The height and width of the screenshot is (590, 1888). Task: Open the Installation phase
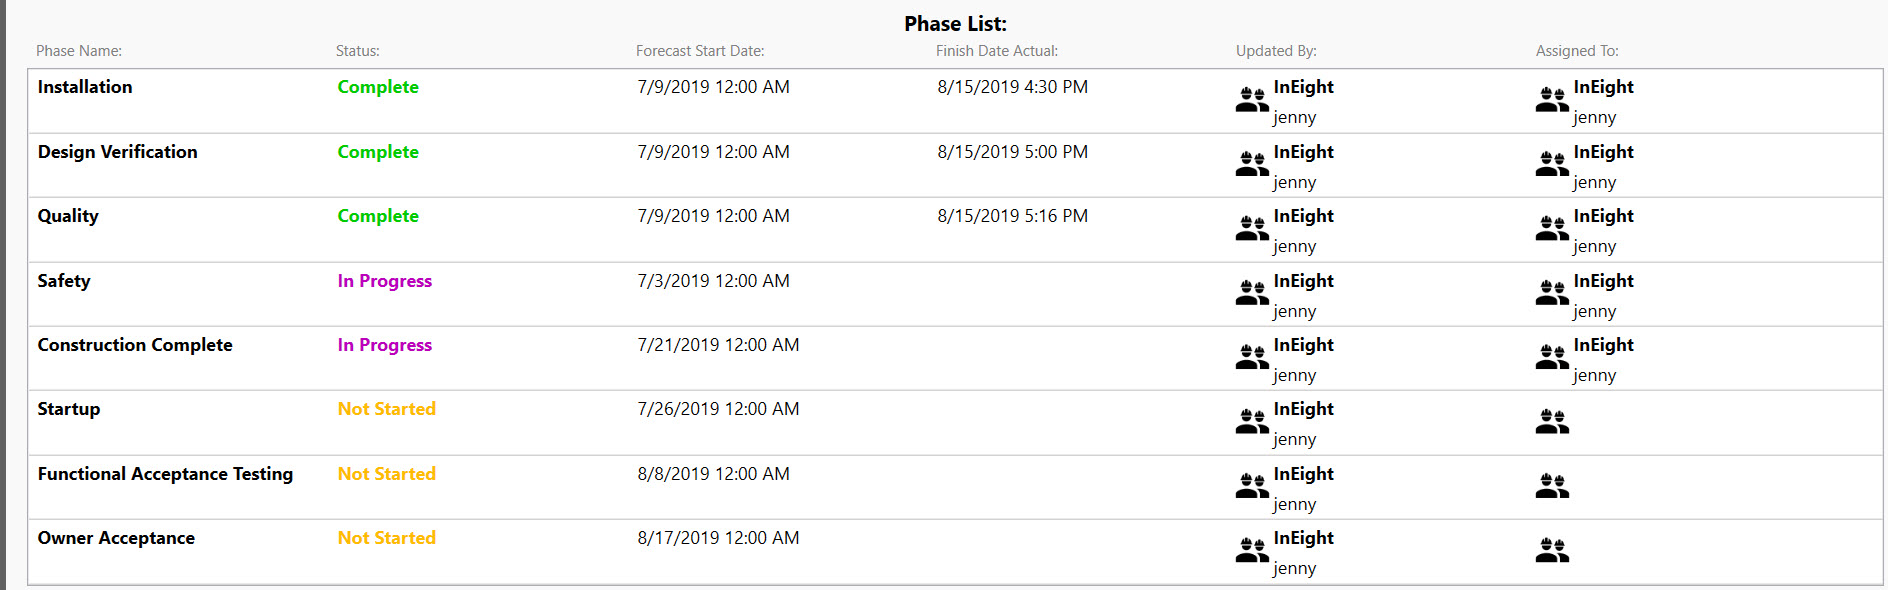tap(85, 87)
